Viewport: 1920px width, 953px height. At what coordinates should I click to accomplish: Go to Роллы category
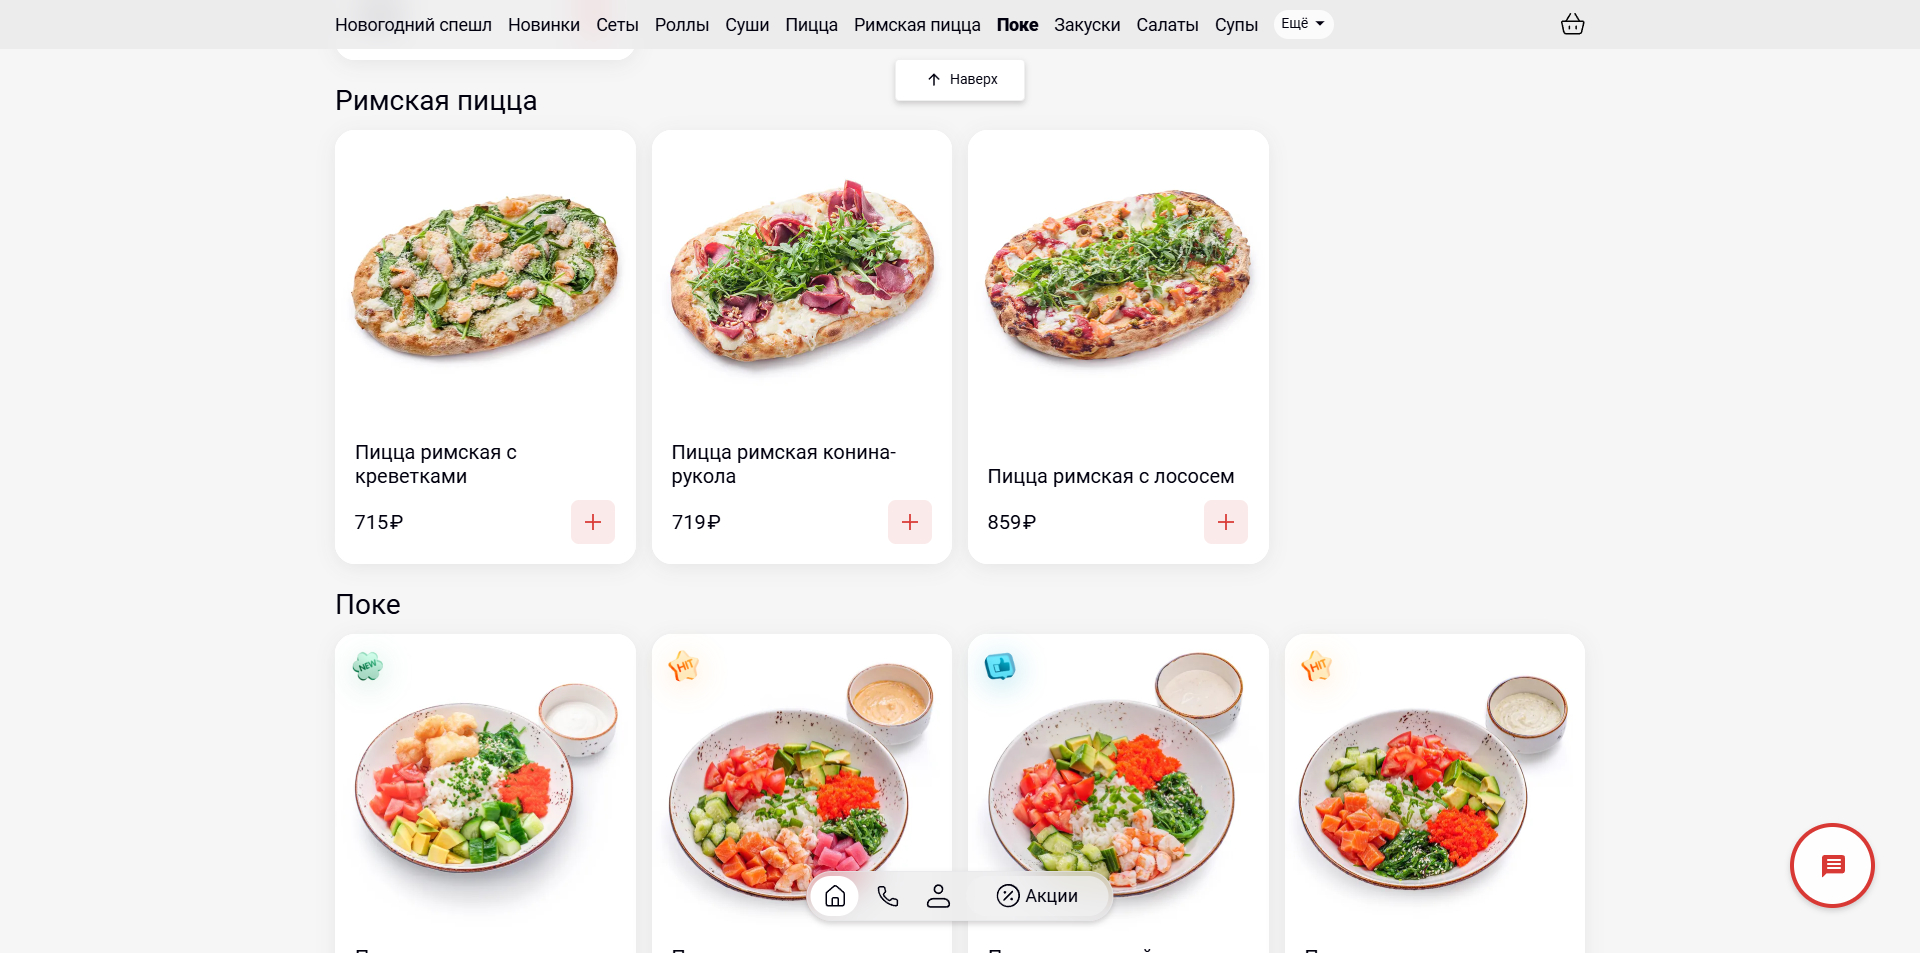(x=682, y=25)
